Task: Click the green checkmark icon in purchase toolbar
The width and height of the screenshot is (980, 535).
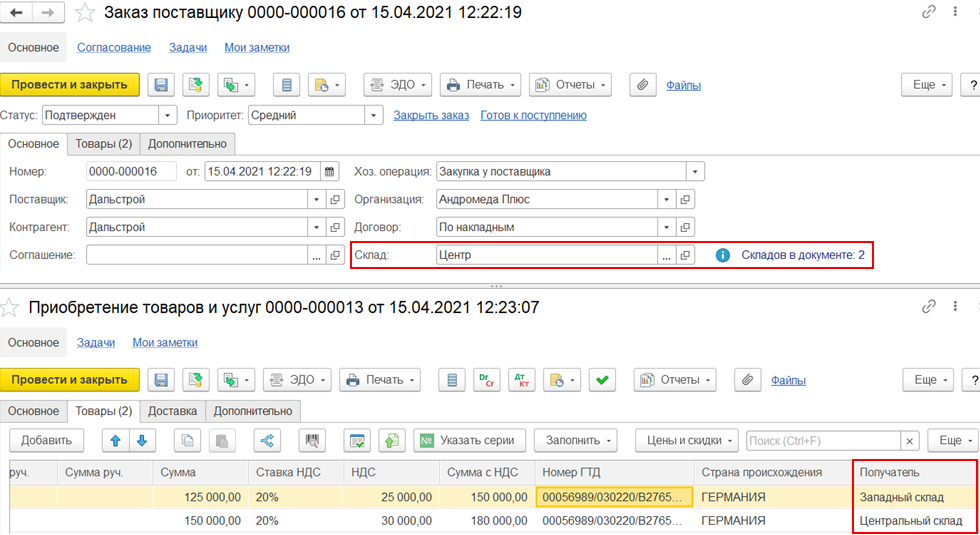Action: tap(602, 380)
